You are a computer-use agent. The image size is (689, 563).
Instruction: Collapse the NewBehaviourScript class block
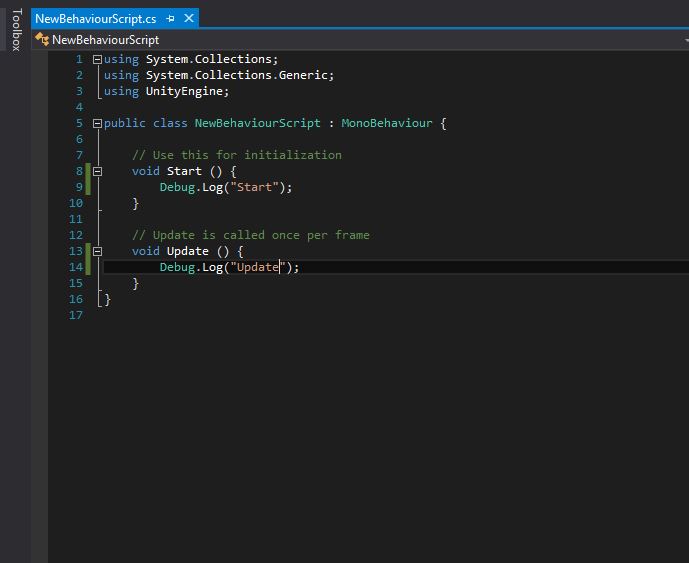pos(97,123)
